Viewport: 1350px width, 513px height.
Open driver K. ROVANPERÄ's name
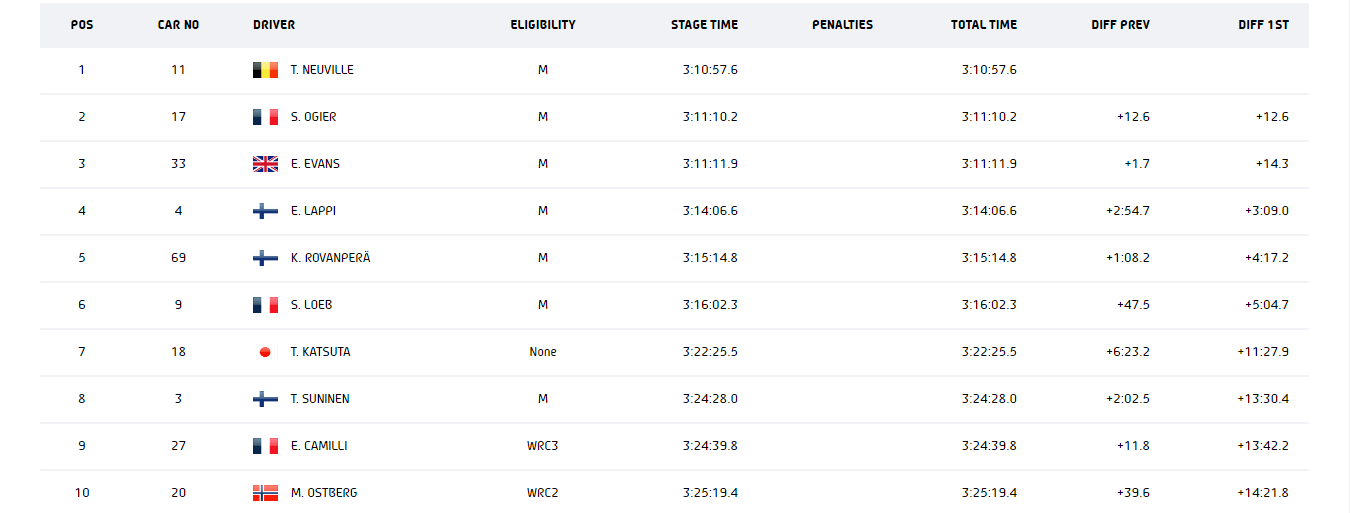[x=330, y=258]
